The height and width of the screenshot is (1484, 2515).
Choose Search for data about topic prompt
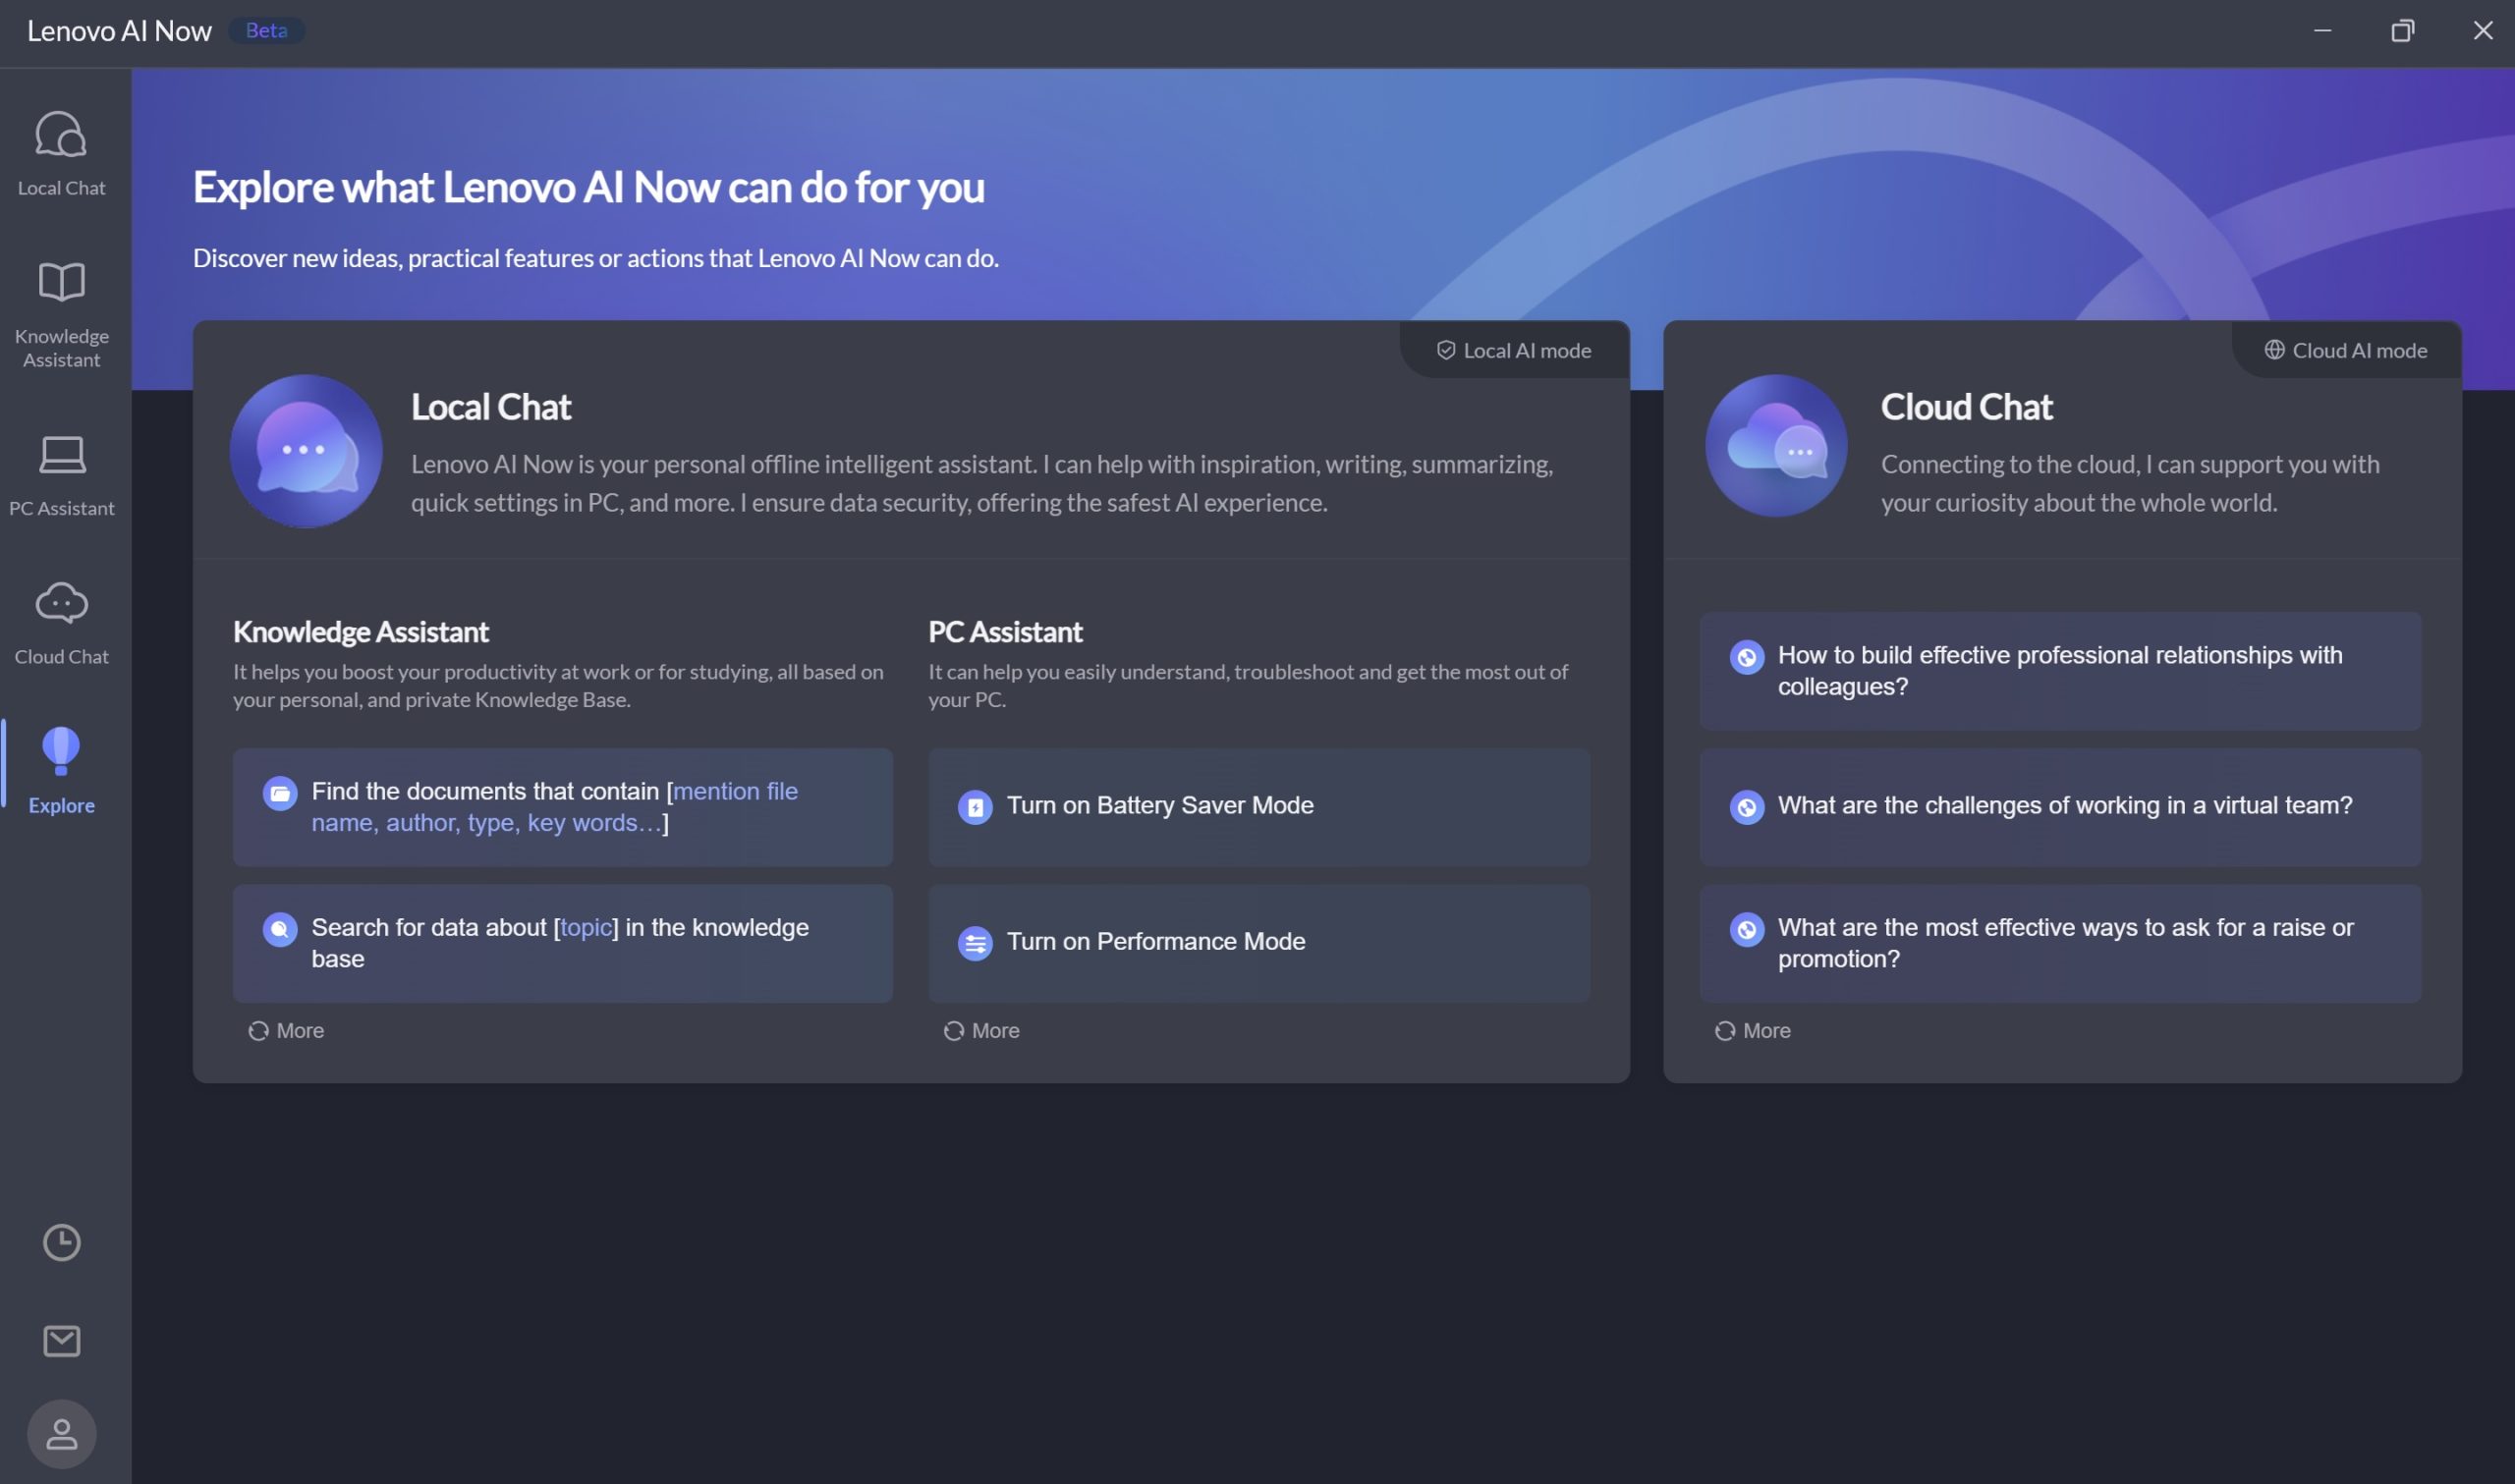pyautogui.click(x=562, y=942)
